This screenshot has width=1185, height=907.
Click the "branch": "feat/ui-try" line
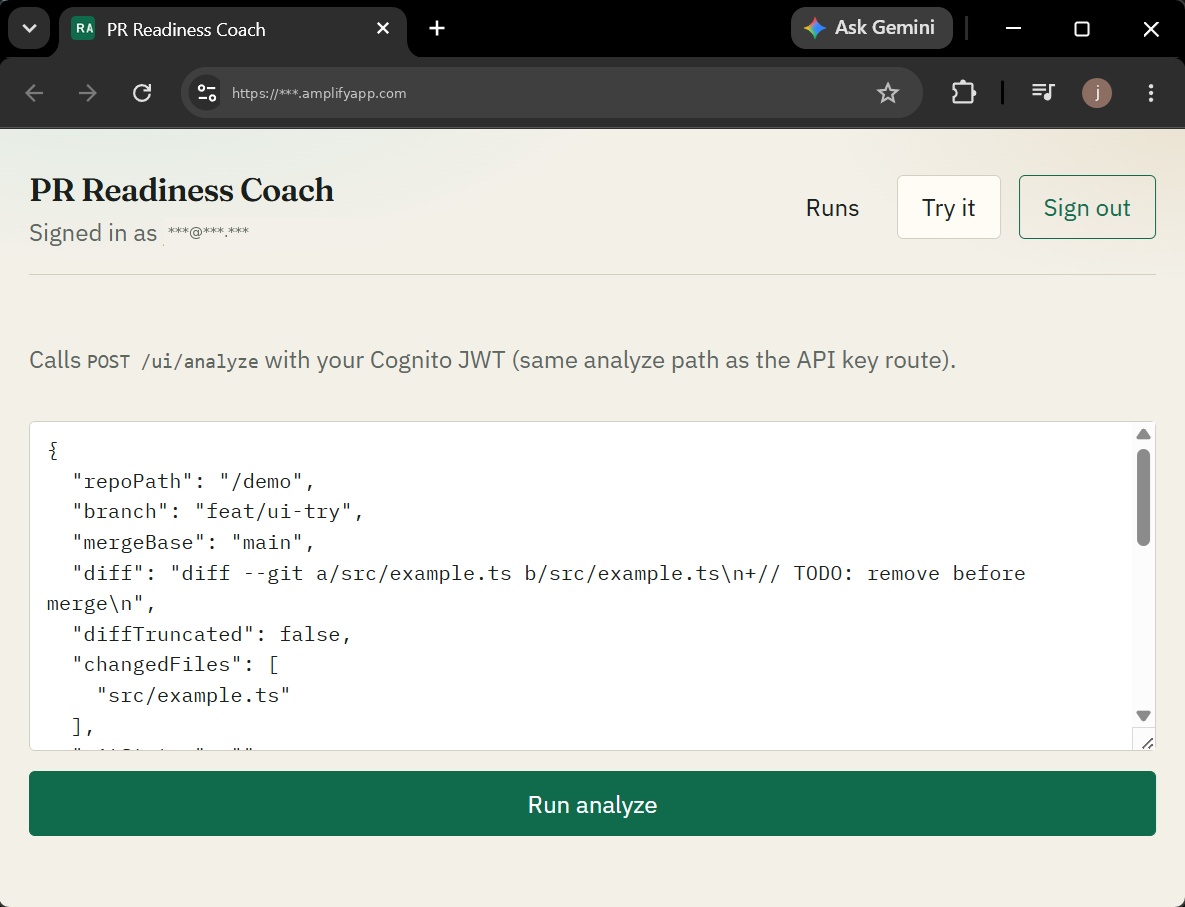[x=218, y=512]
